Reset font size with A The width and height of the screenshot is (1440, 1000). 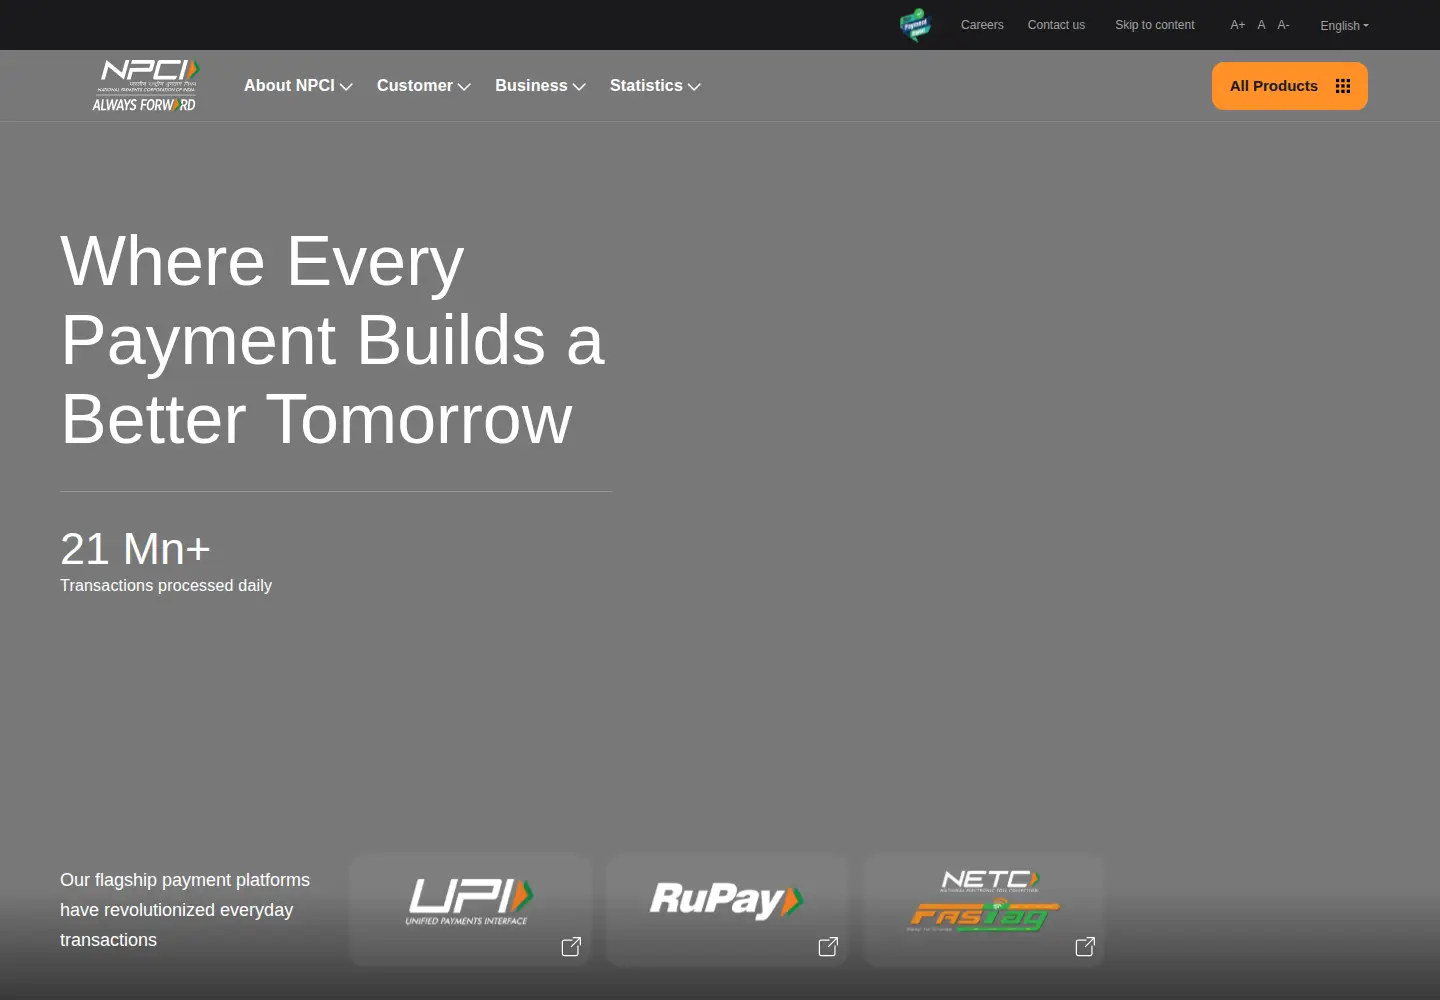pyautogui.click(x=1262, y=25)
